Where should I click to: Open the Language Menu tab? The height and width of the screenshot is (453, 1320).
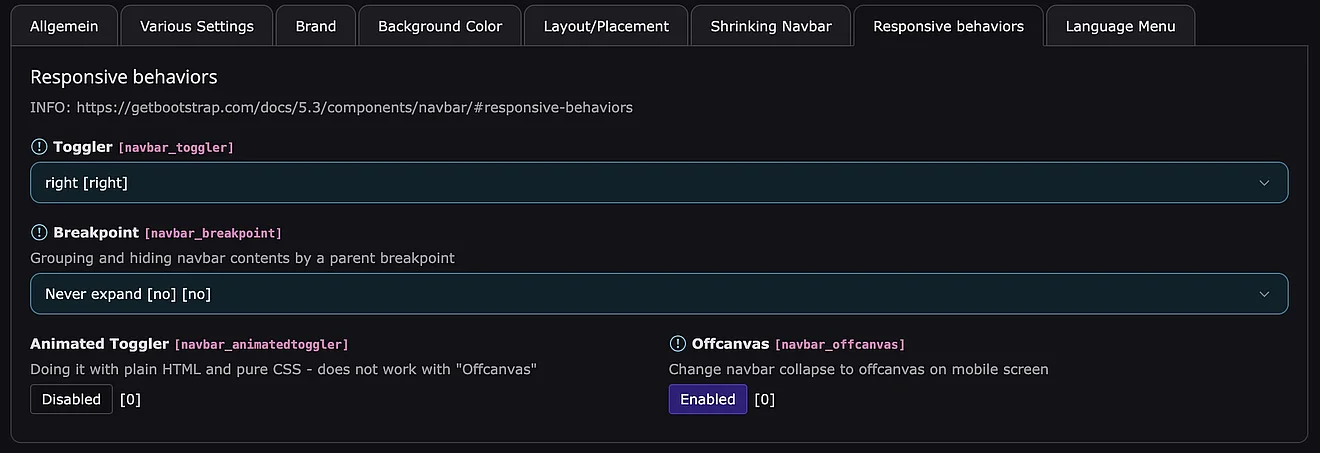1120,26
